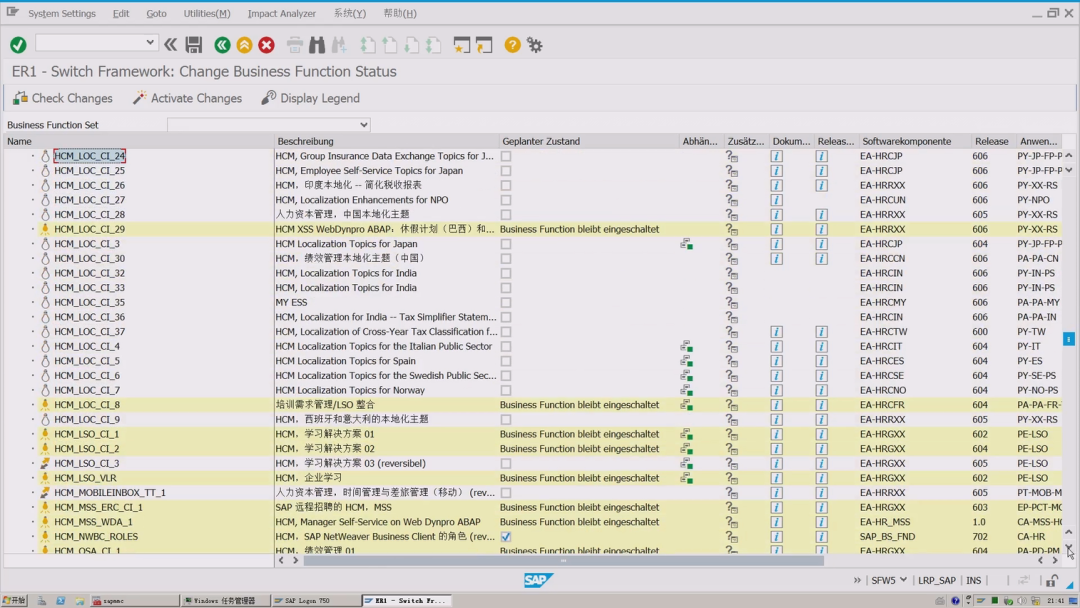1080x608 pixels.
Task: Open Find with the binoculars icon
Action: [x=317, y=45]
